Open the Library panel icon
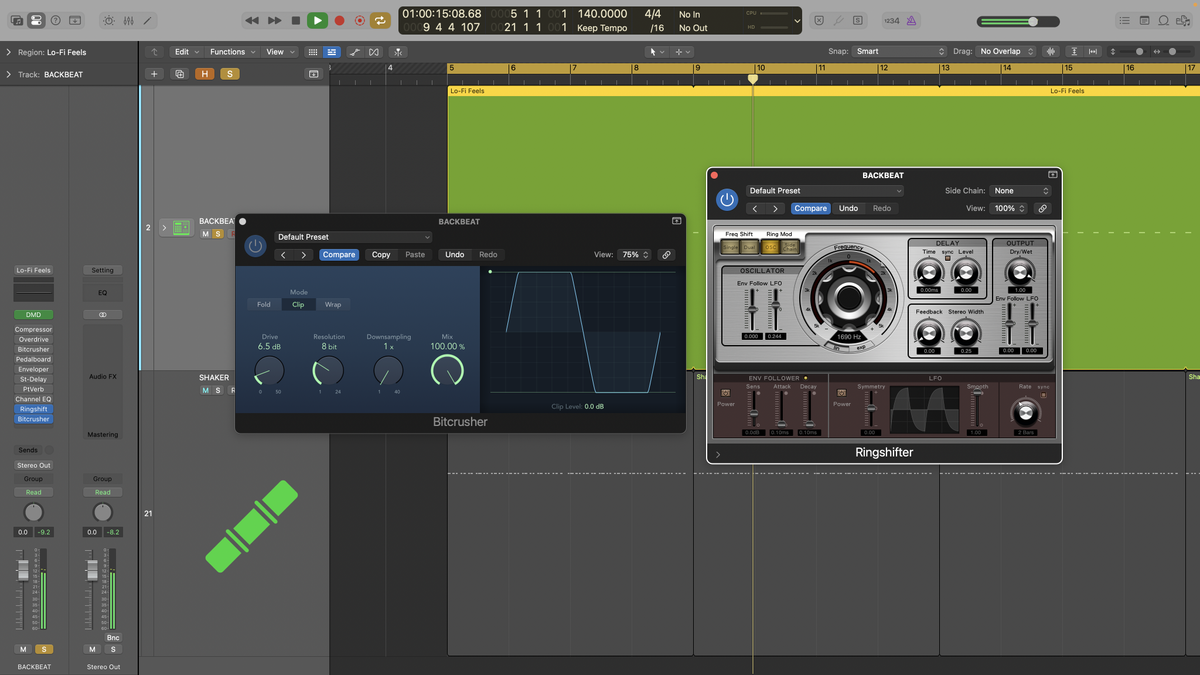 tap(16, 20)
